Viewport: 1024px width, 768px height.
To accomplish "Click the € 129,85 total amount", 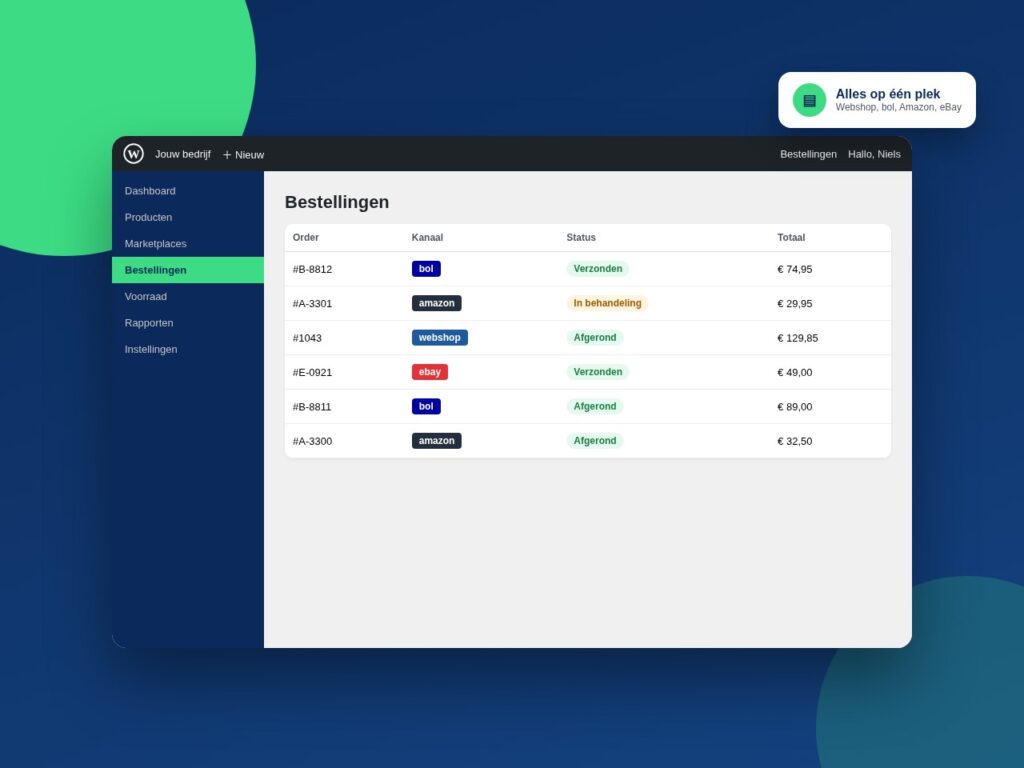I will [x=797, y=338].
